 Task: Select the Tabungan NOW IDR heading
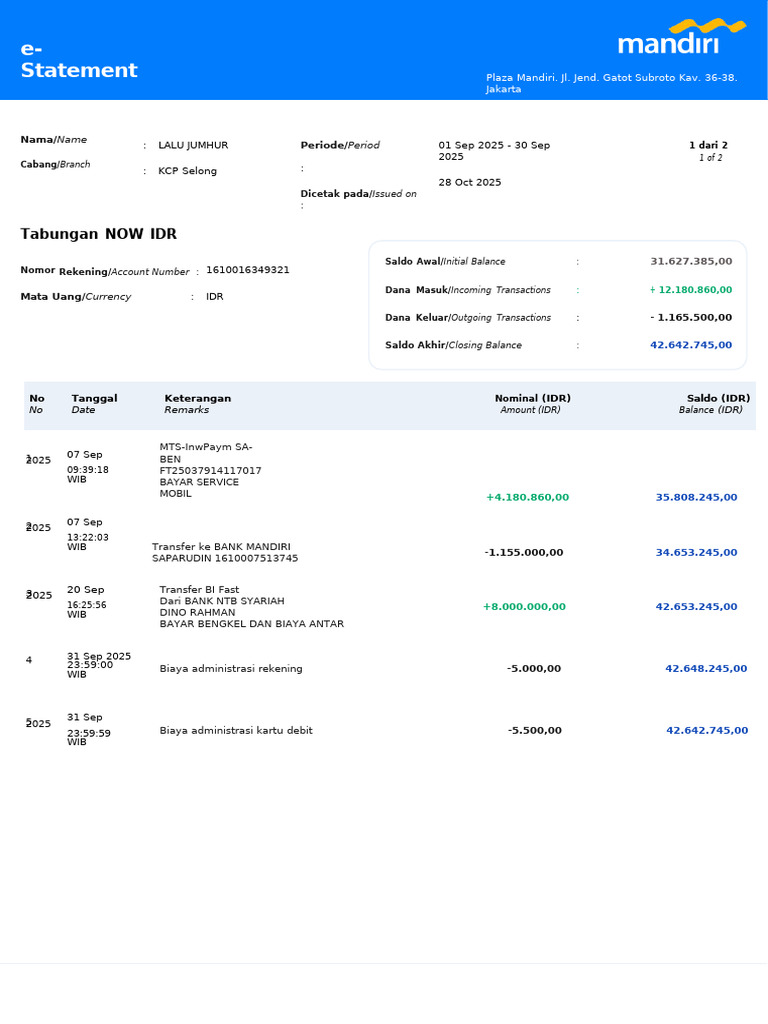pyautogui.click(x=99, y=234)
